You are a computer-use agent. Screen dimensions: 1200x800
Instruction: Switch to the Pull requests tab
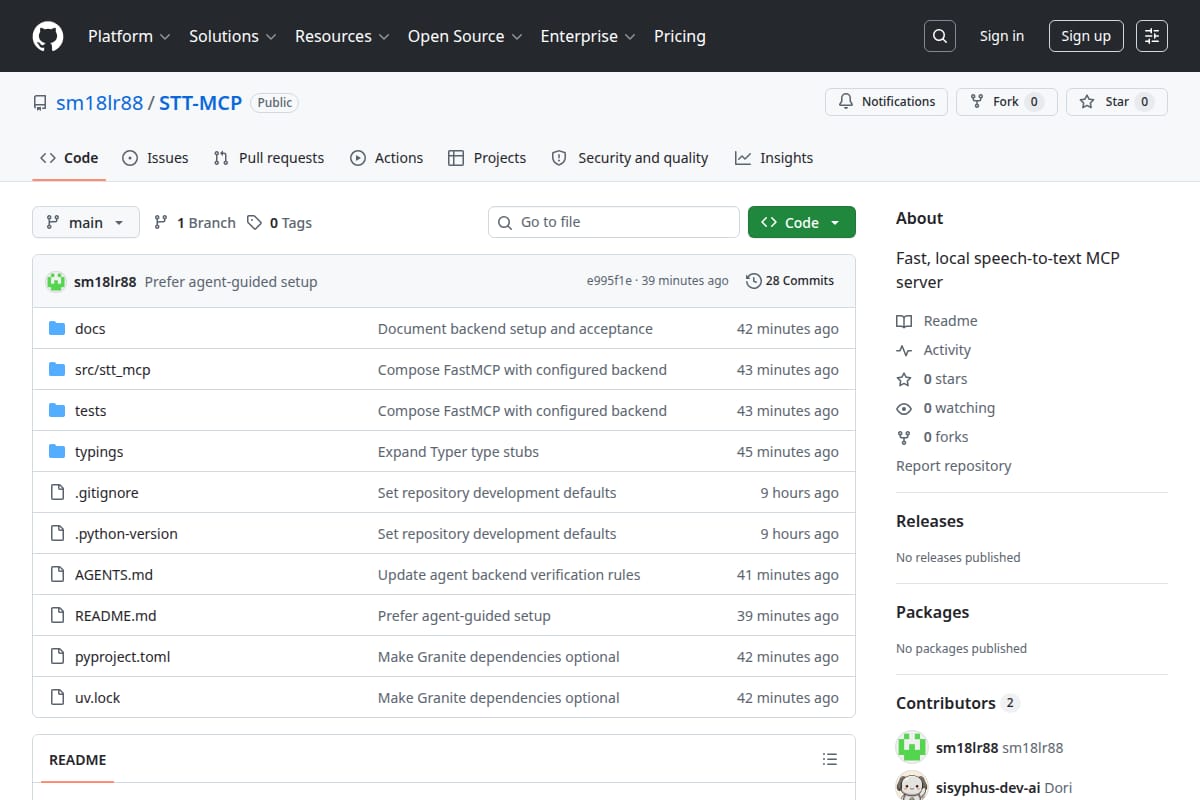(269, 158)
